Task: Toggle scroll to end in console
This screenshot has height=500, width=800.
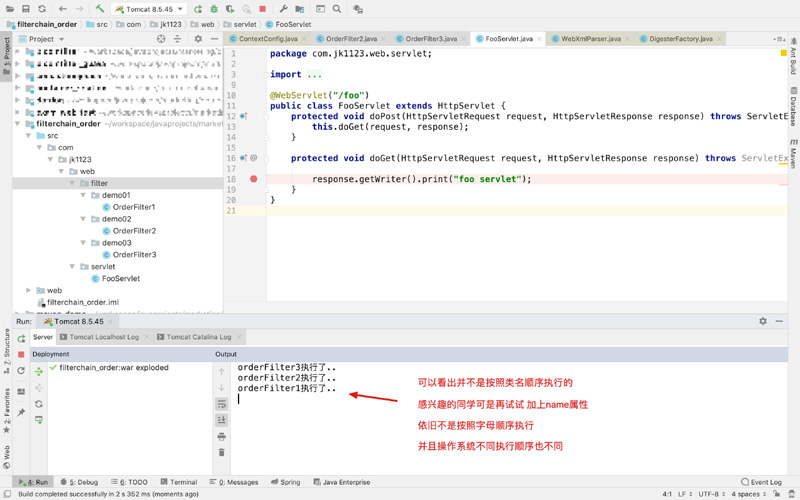Action: point(221,420)
